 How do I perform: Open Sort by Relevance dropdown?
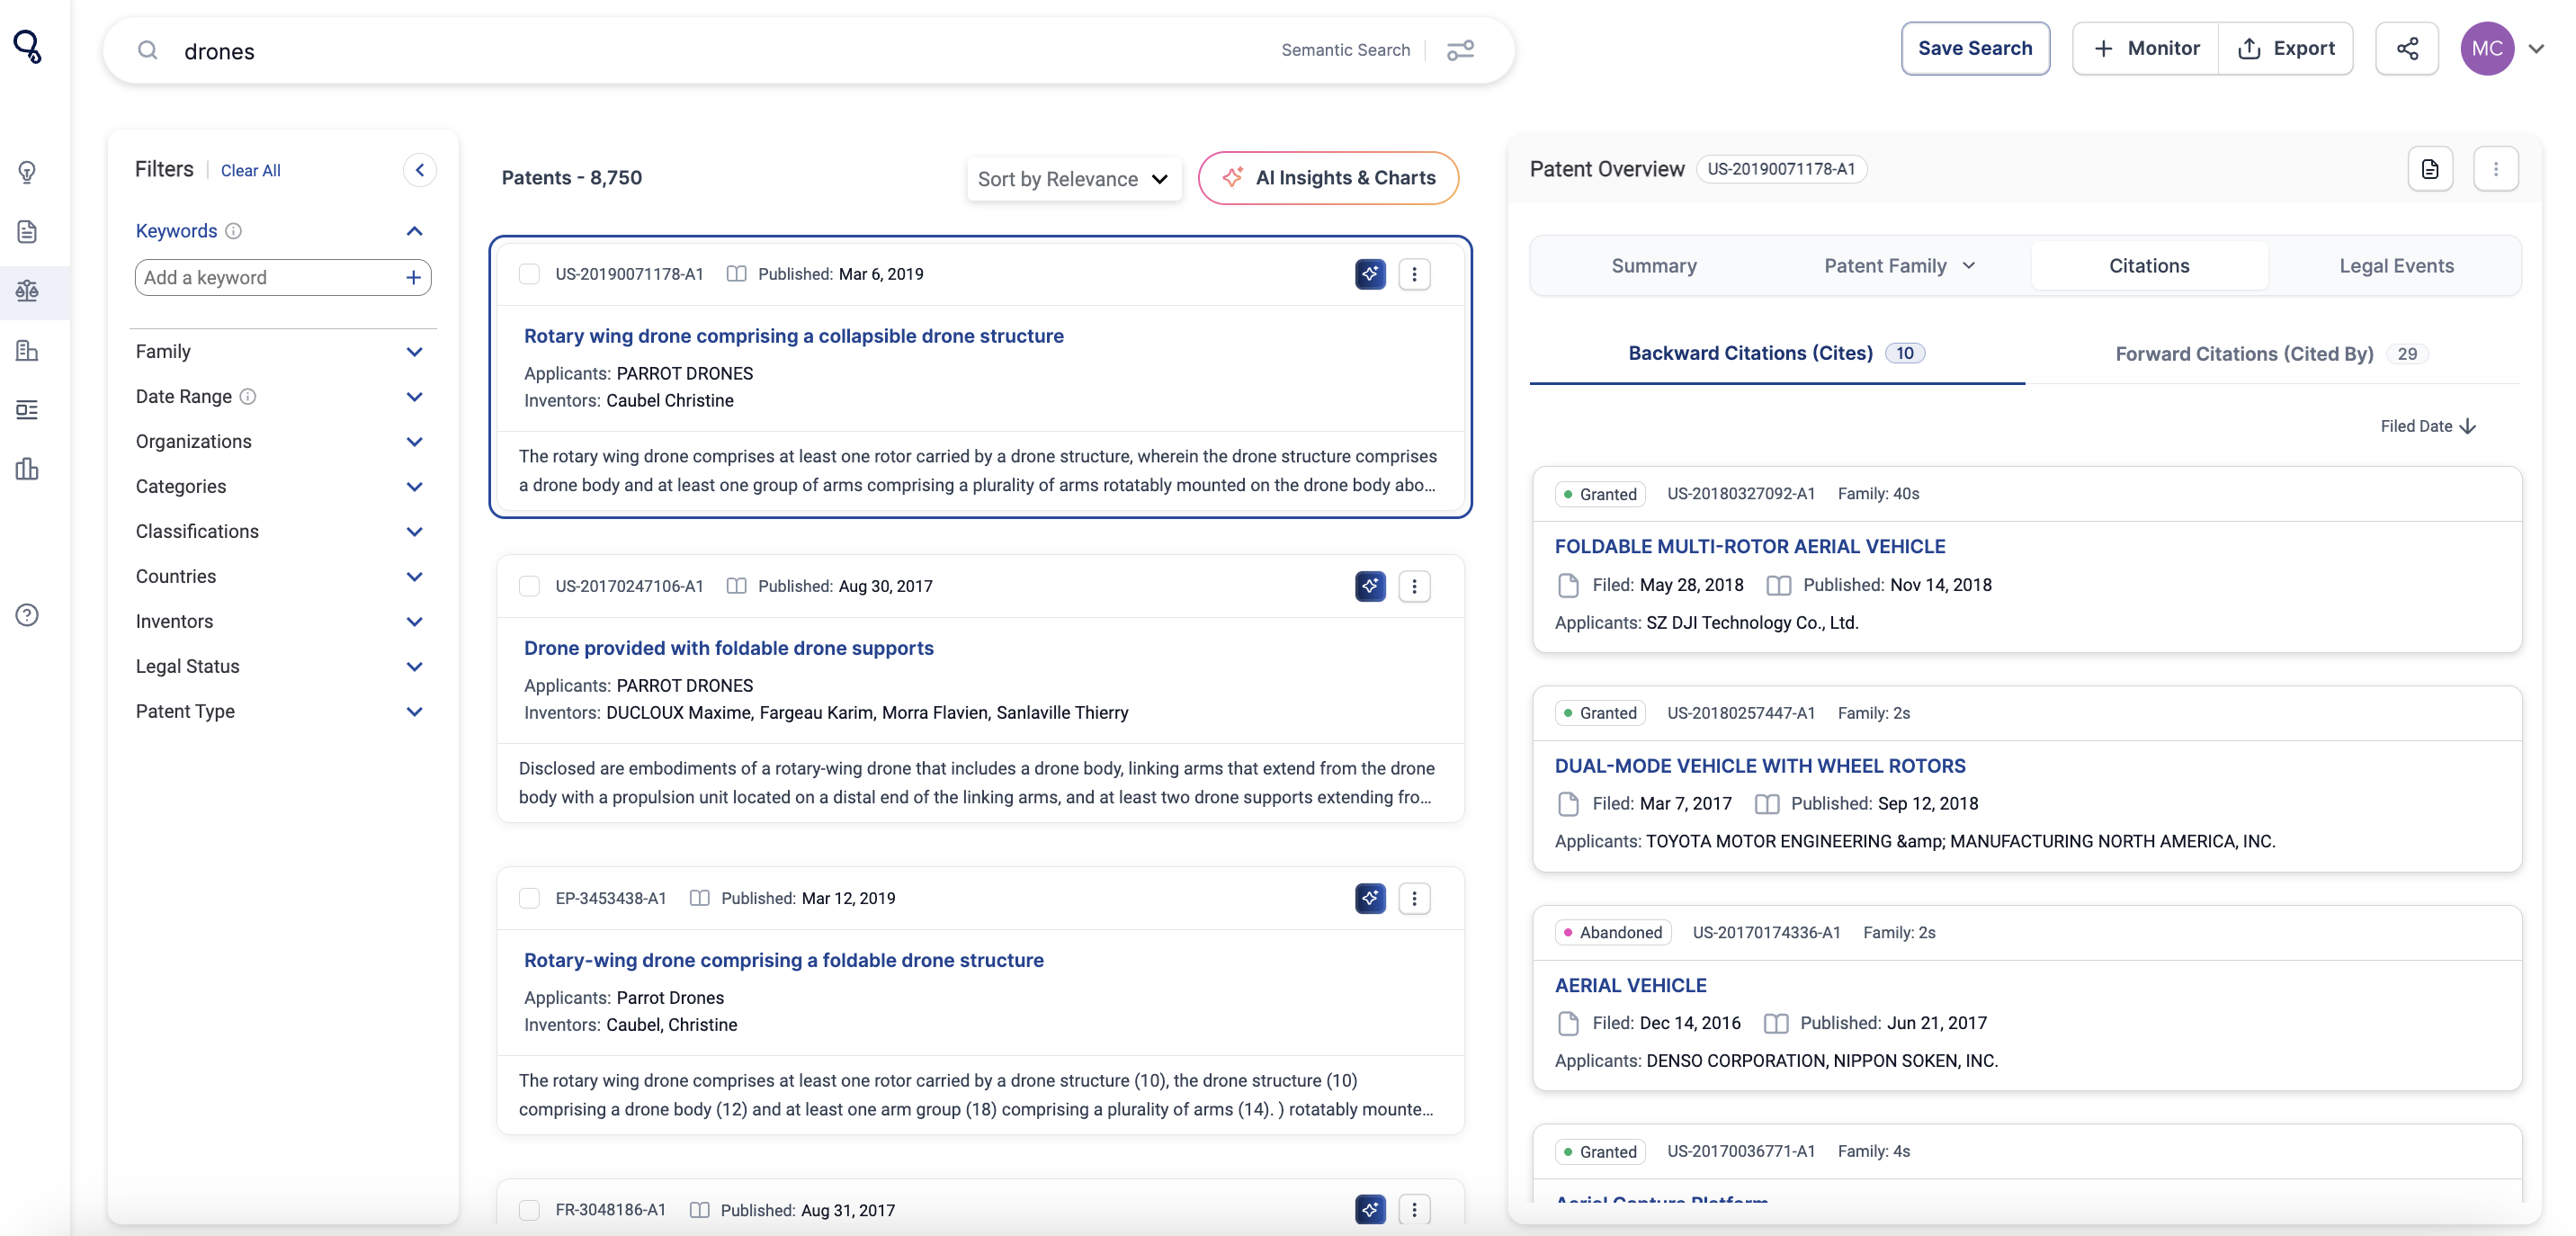(1073, 179)
